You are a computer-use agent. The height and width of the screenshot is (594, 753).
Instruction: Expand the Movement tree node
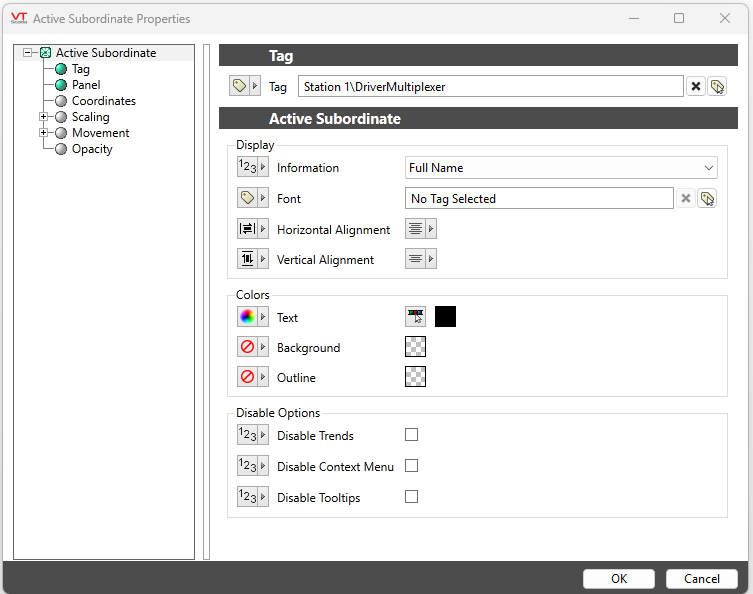click(x=43, y=133)
